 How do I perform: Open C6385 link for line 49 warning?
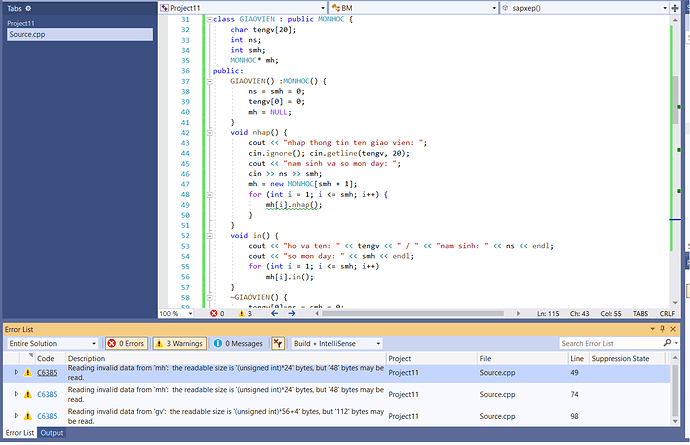[47, 372]
